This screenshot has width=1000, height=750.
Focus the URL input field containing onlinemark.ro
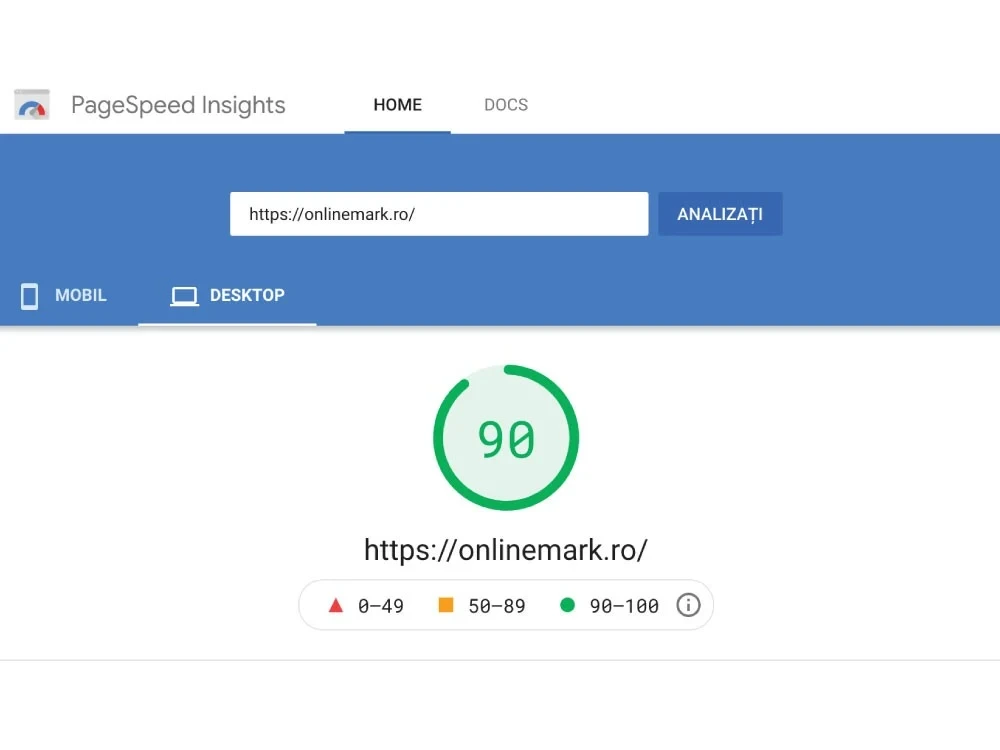click(439, 214)
